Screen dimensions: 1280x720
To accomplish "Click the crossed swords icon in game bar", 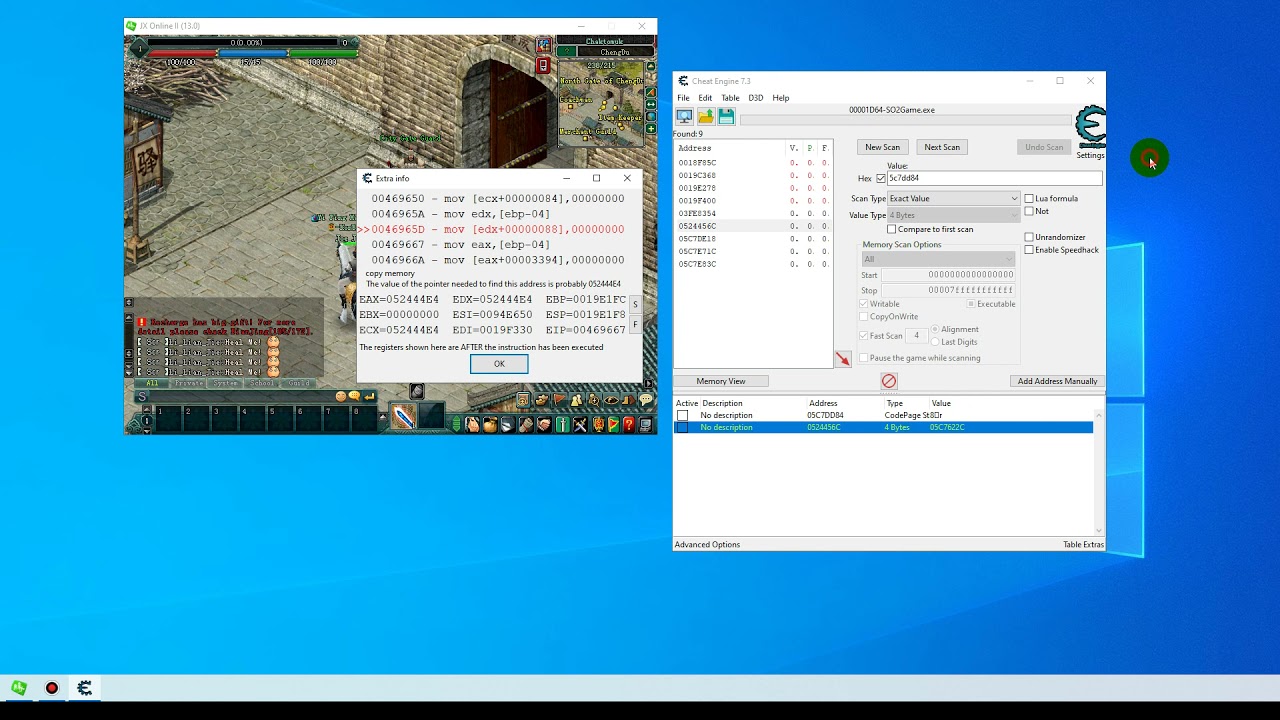I will click(x=580, y=425).
